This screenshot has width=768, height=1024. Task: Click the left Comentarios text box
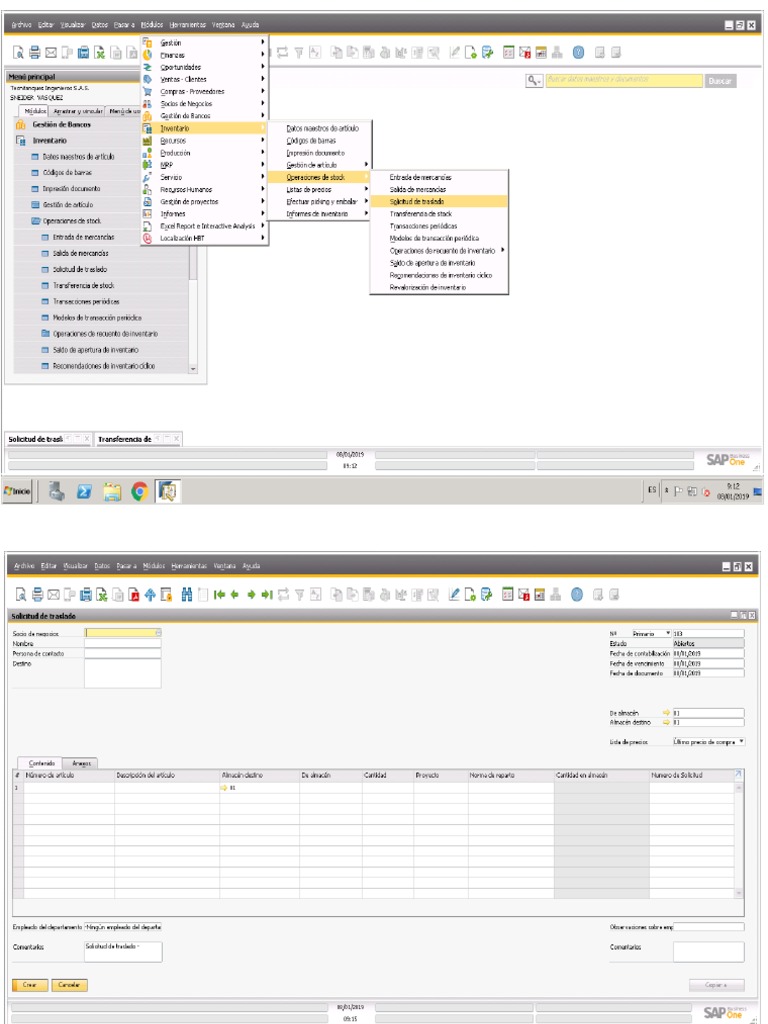[123, 952]
